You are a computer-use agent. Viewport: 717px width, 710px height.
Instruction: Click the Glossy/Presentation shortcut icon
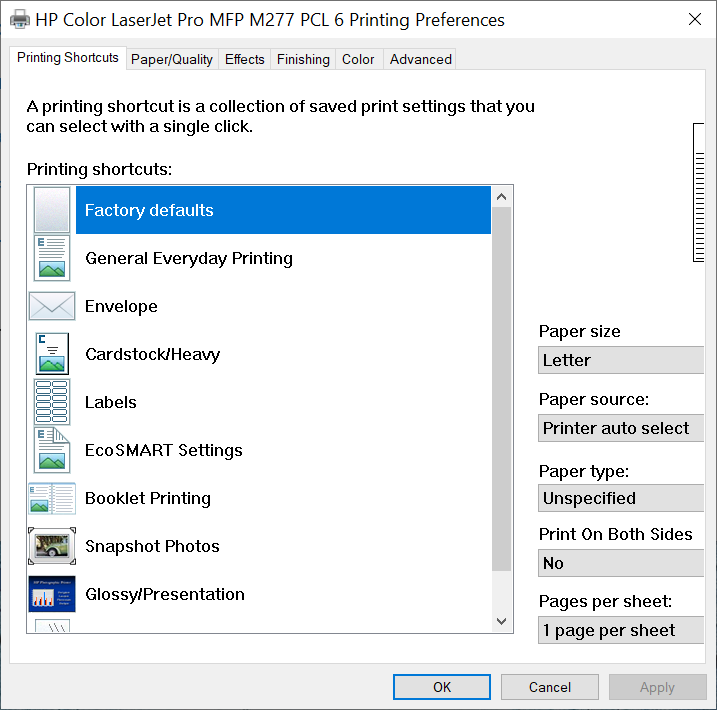pyautogui.click(x=52, y=594)
